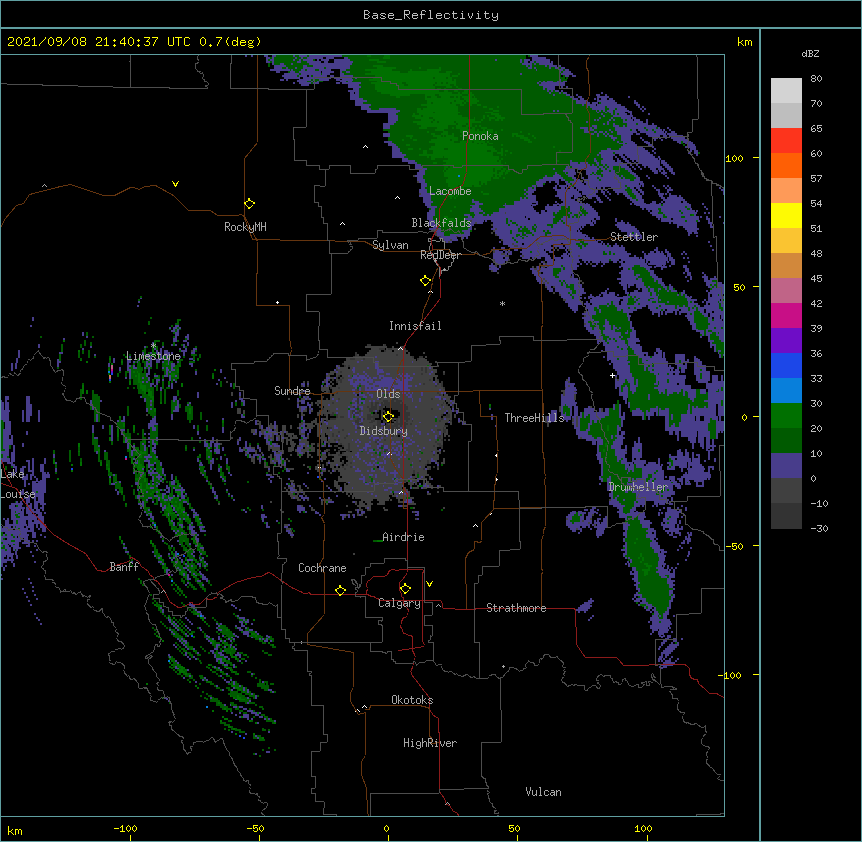The height and width of the screenshot is (842, 862).
Task: Click the Stettler city label
Action: pyautogui.click(x=634, y=237)
